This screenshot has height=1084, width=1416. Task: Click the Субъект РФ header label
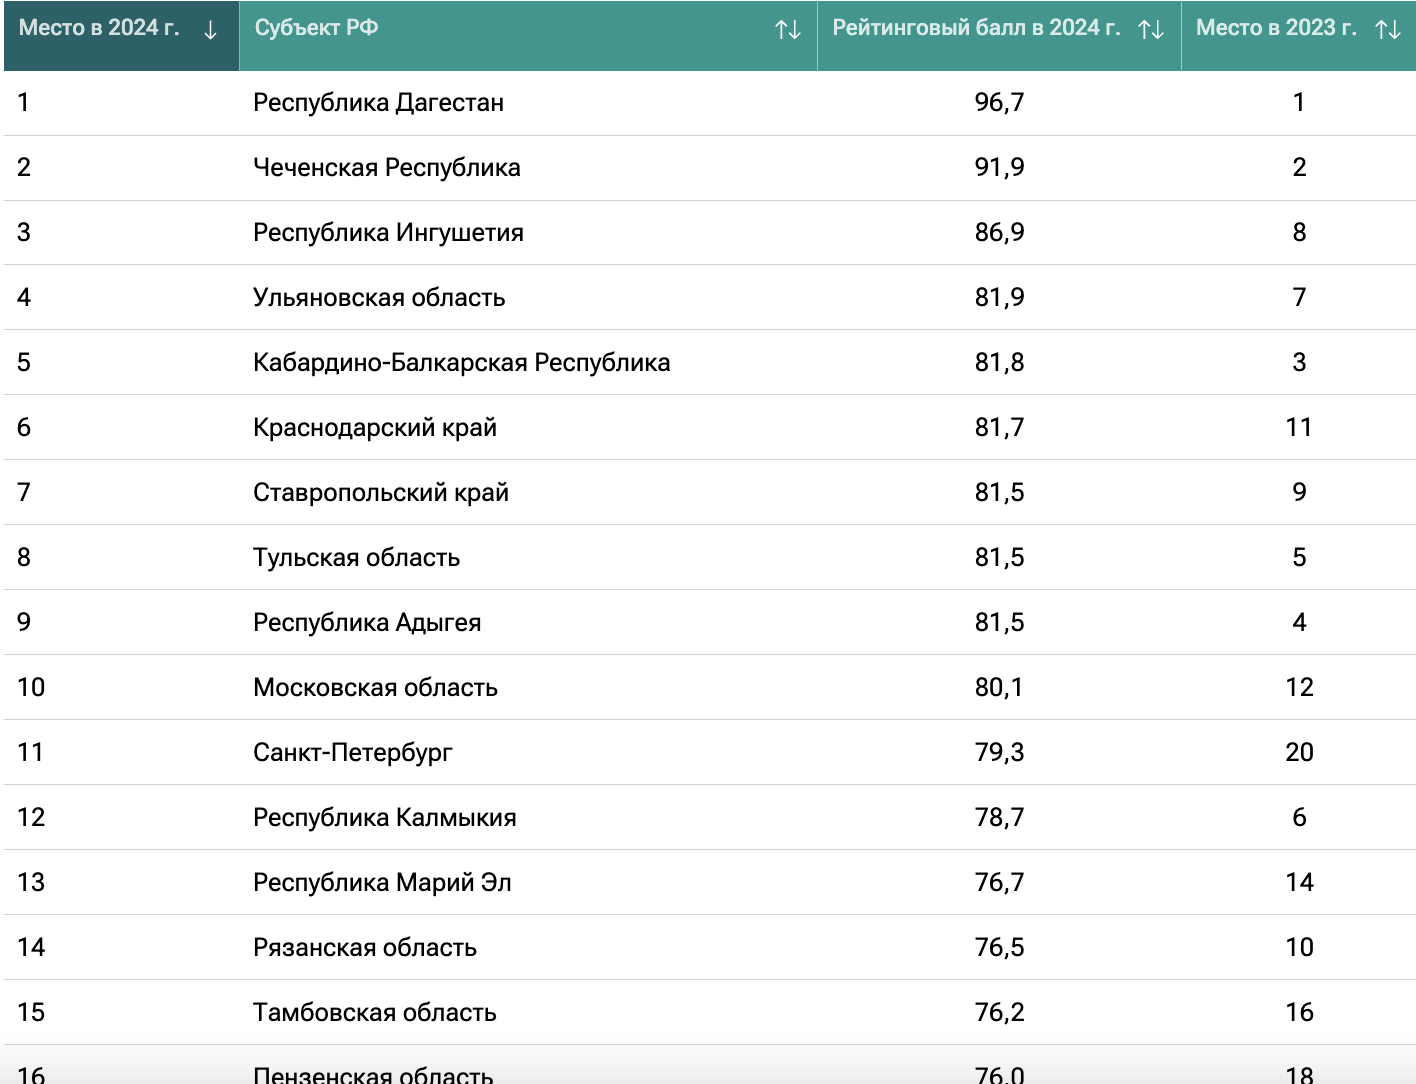[x=316, y=28]
